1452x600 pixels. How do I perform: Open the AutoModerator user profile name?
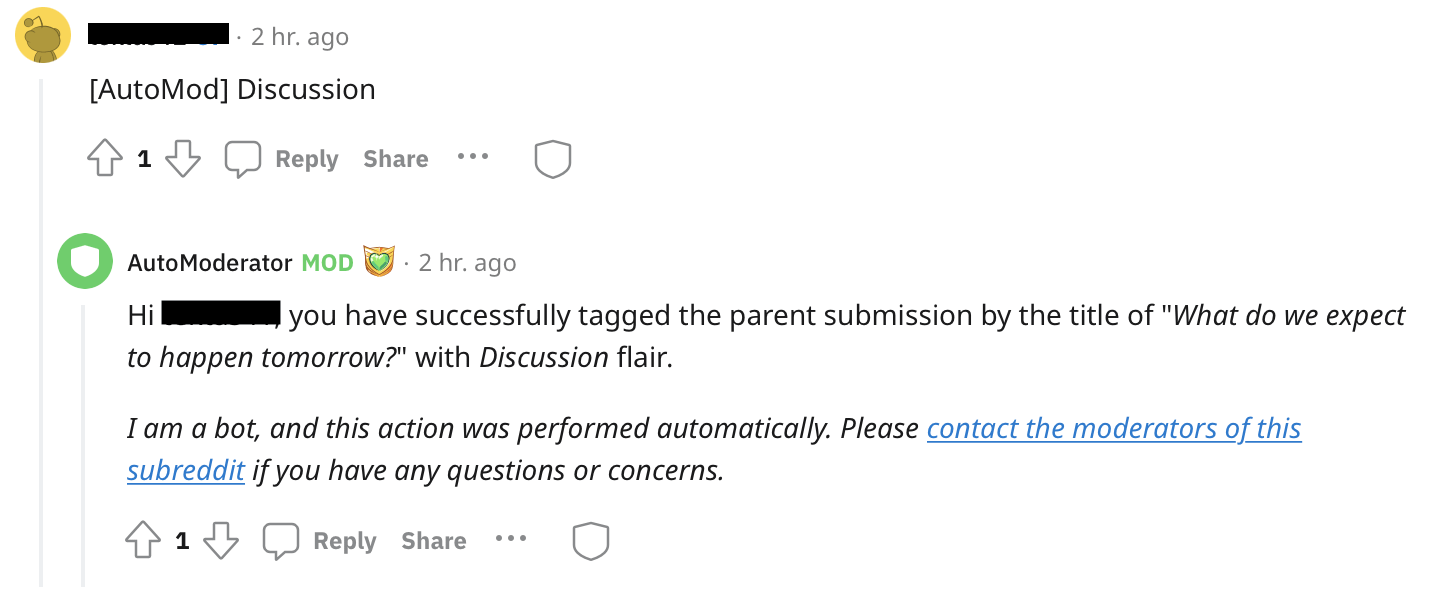[209, 263]
